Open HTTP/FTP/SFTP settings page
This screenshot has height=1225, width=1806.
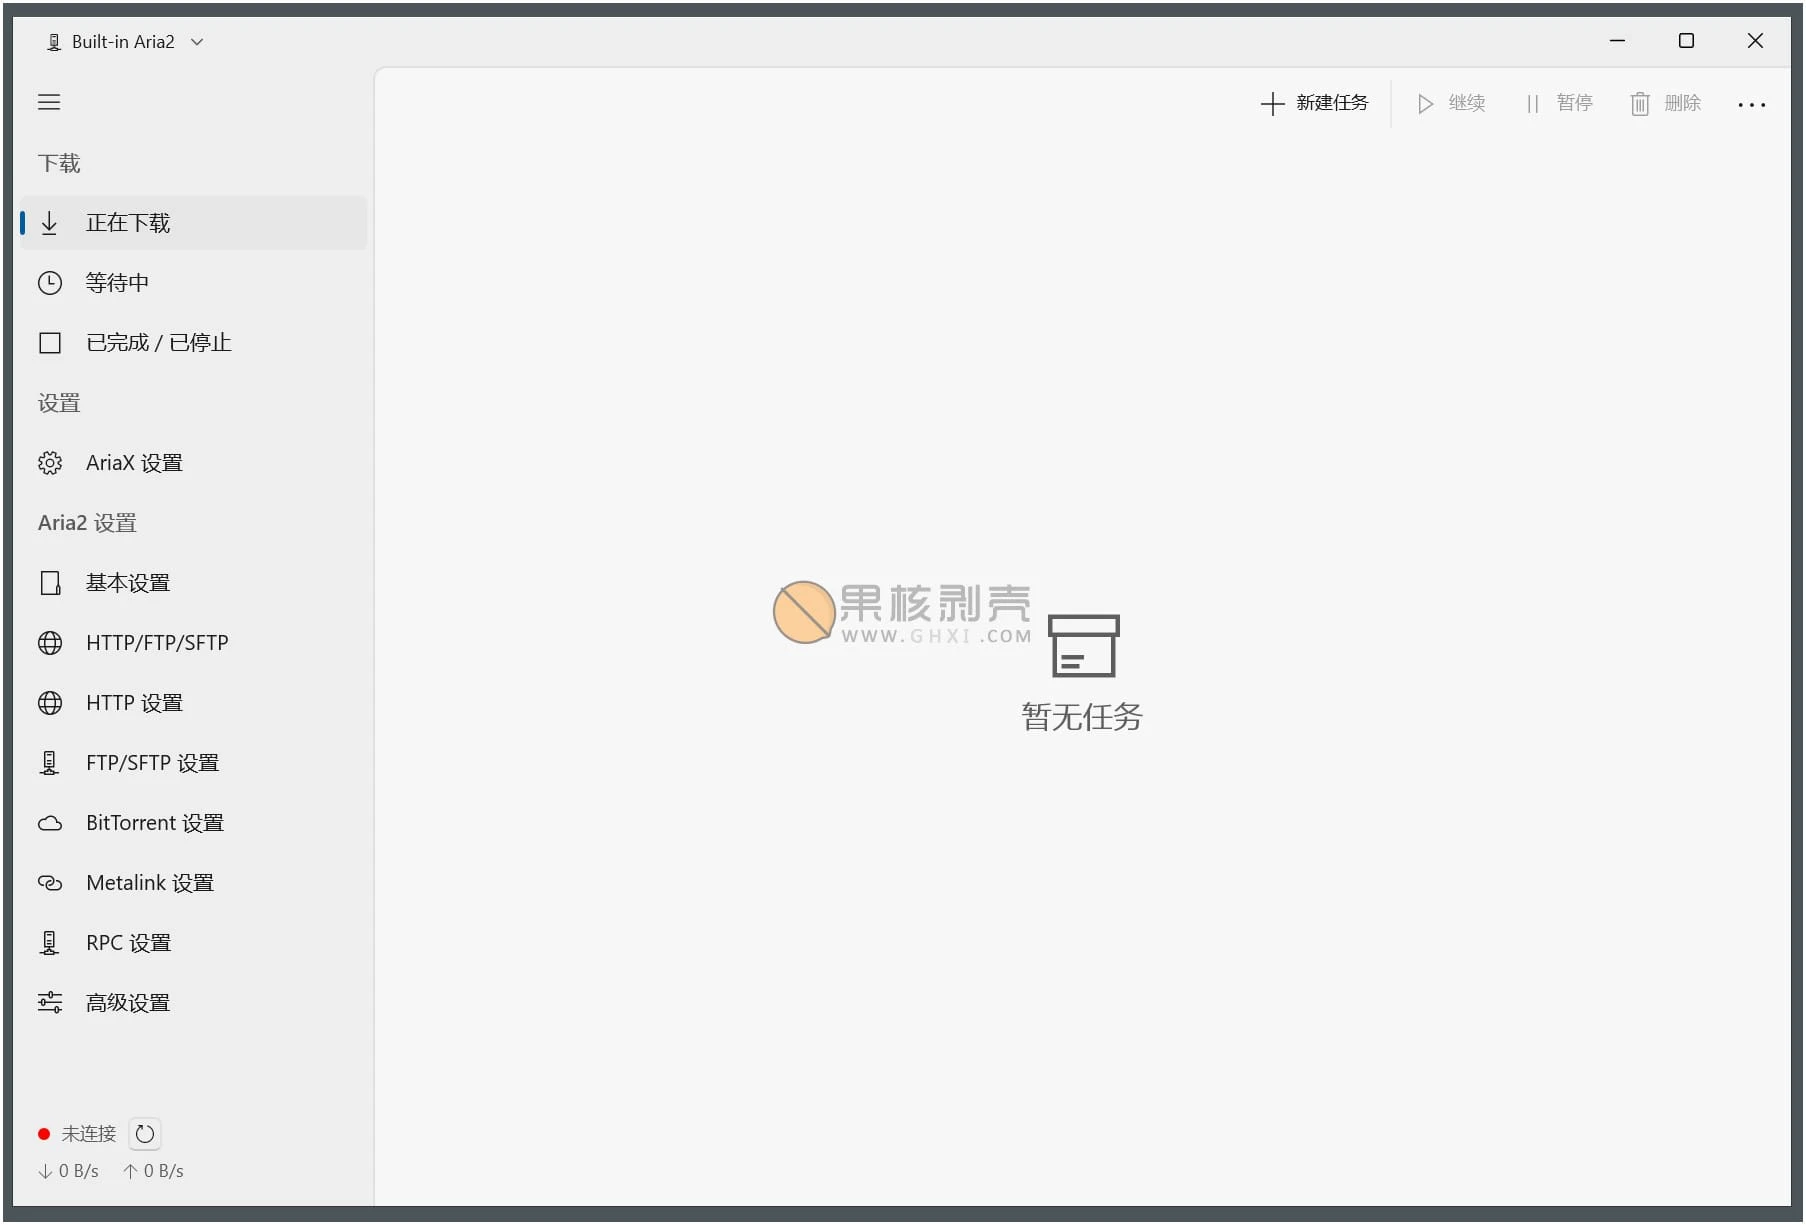193,643
